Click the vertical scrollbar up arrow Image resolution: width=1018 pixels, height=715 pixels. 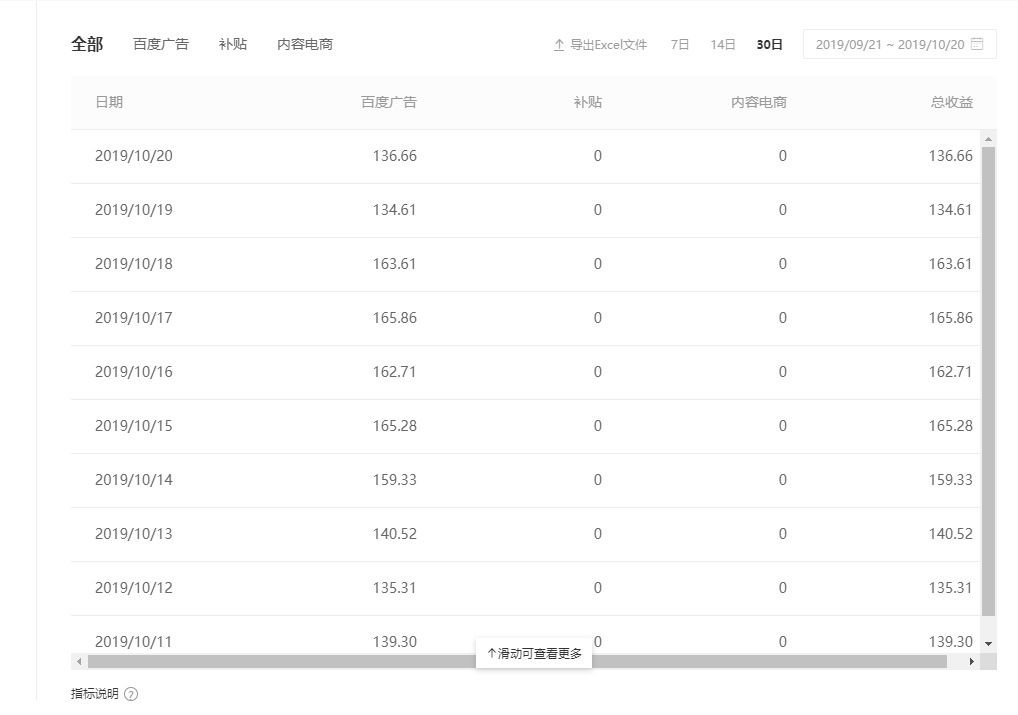pyautogui.click(x=988, y=139)
